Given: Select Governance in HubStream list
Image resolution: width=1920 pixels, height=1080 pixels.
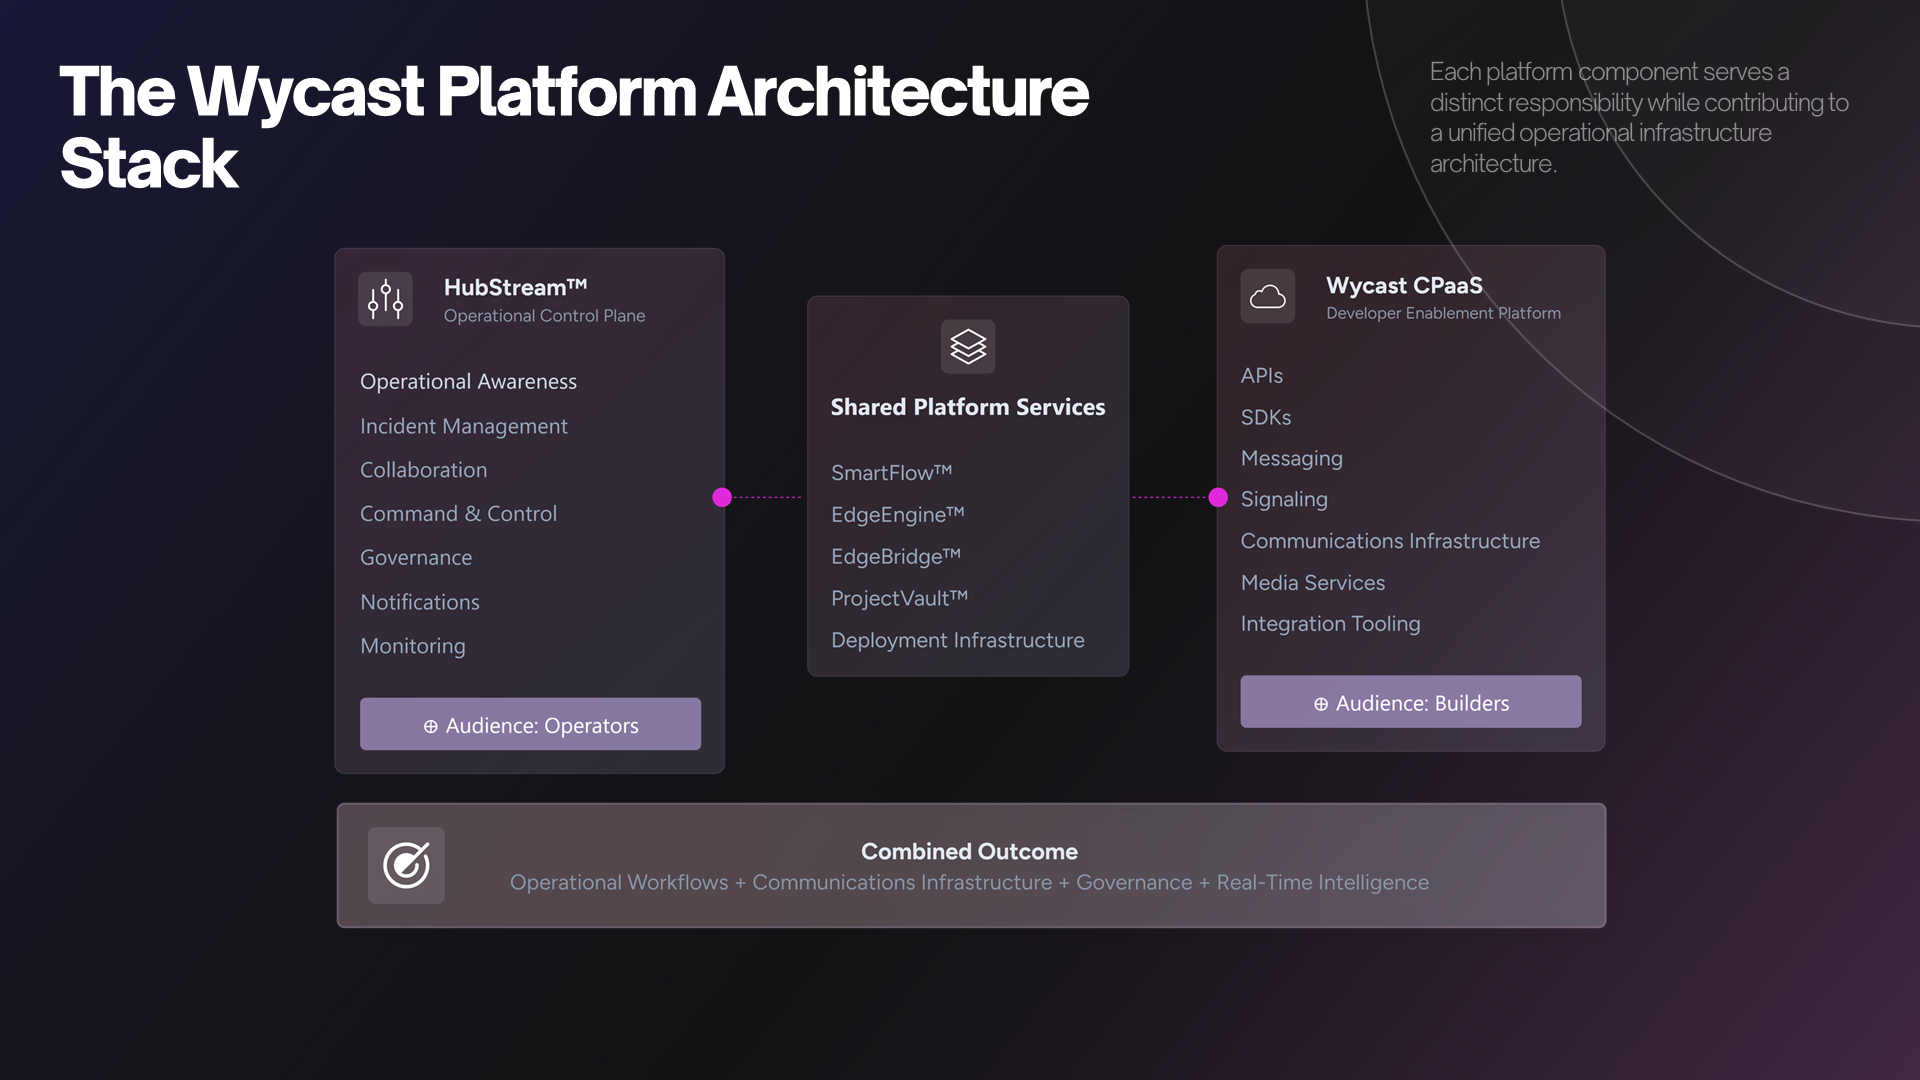Looking at the screenshot, I should click(x=416, y=558).
